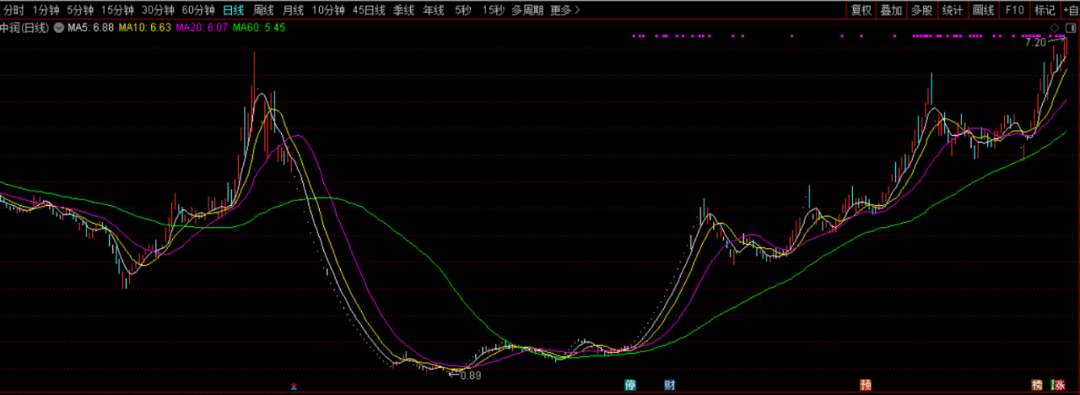Expand the 更多 periods list
Image resolution: width=1080 pixels, height=395 pixels.
[565, 10]
